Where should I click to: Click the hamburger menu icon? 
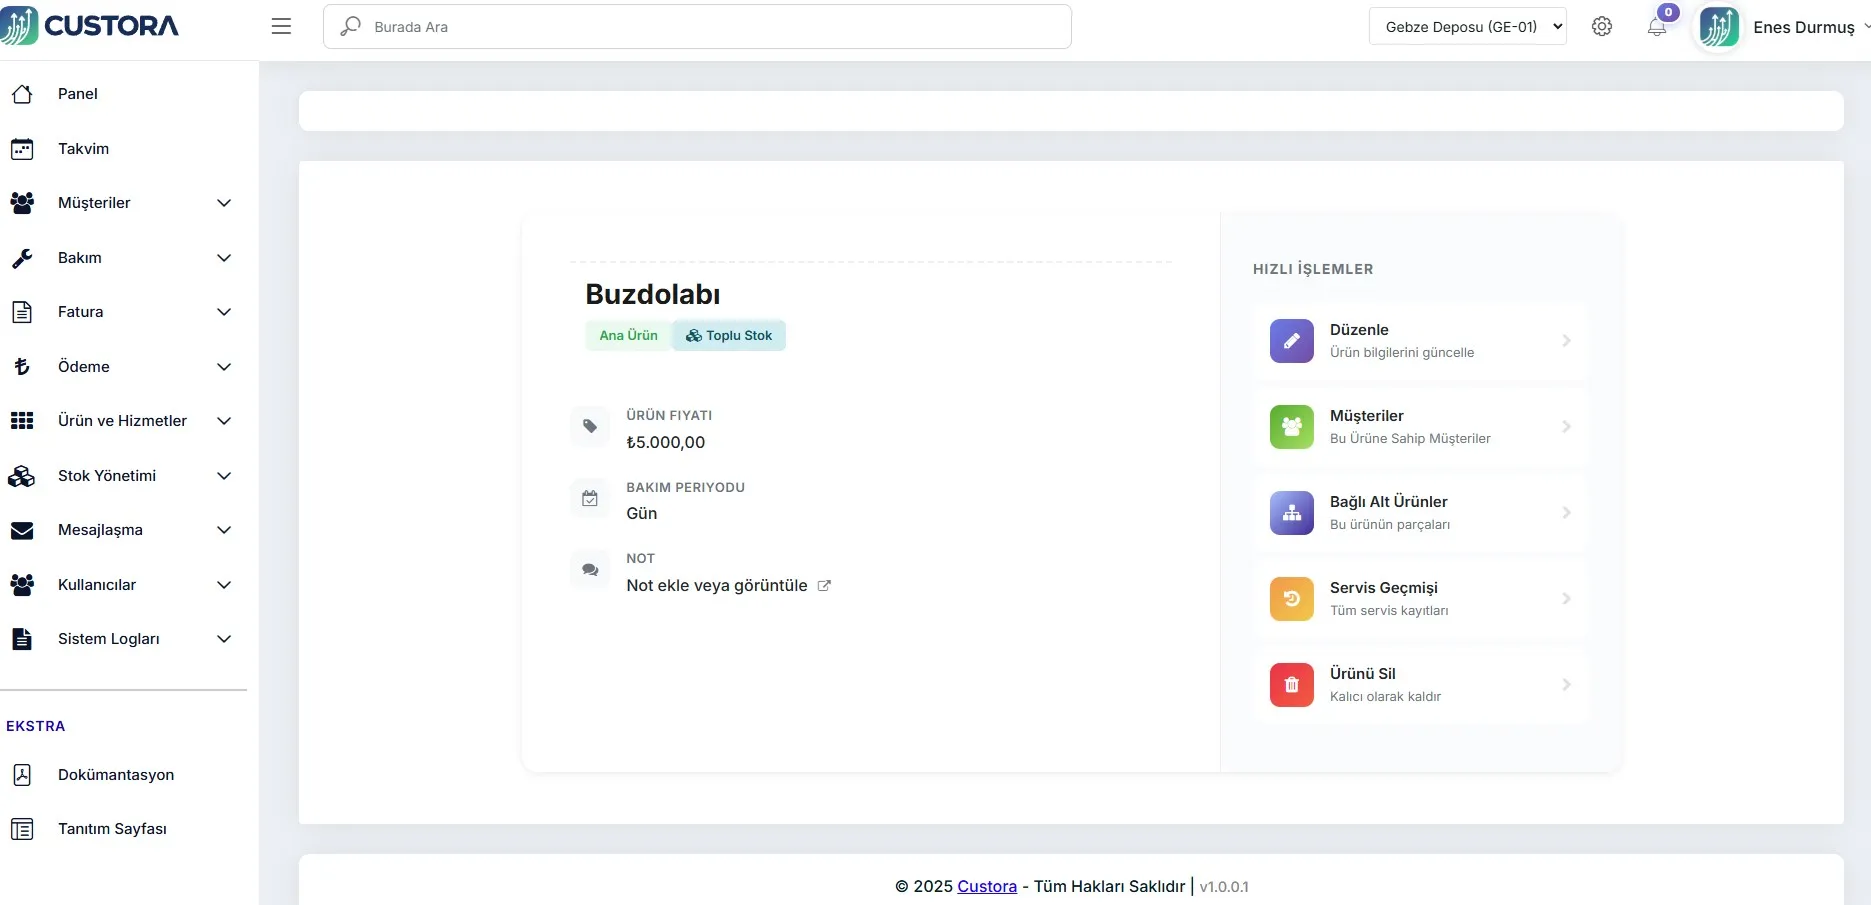[281, 27]
